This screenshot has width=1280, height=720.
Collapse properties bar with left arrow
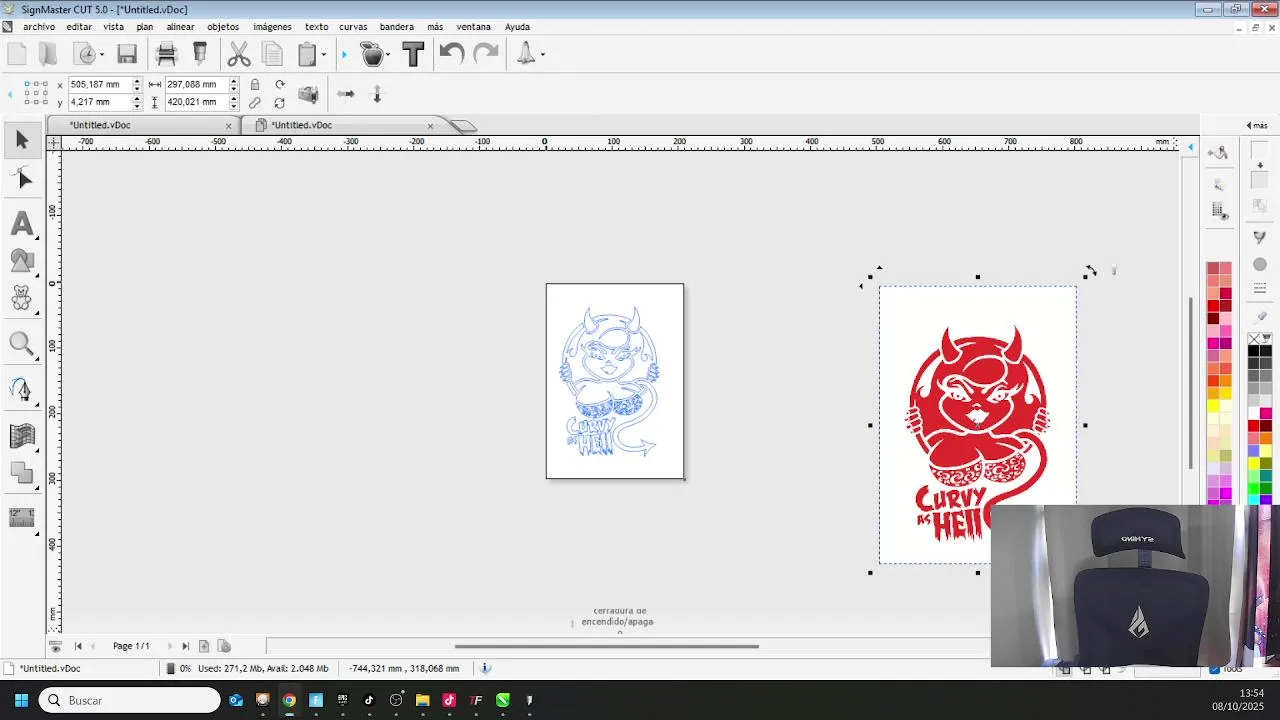10,94
